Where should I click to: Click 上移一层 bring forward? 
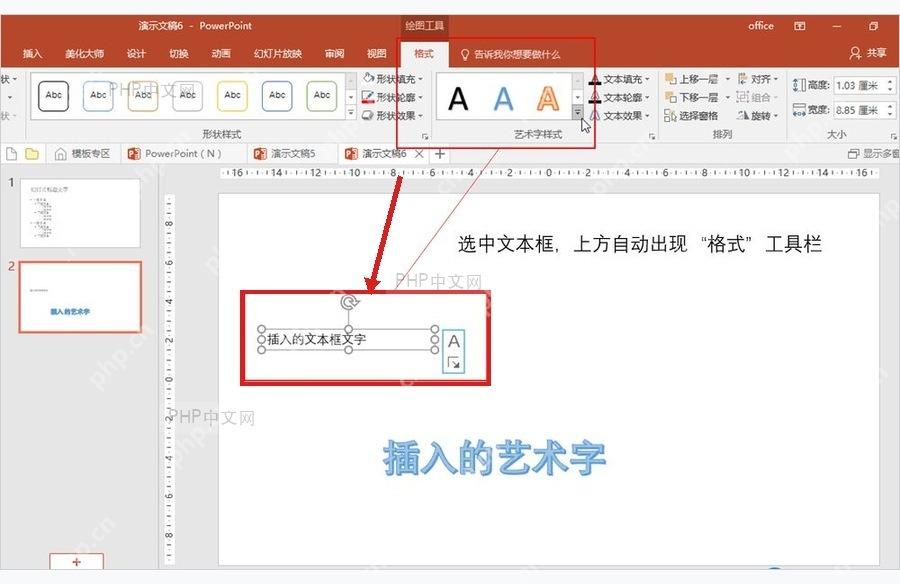coord(692,79)
